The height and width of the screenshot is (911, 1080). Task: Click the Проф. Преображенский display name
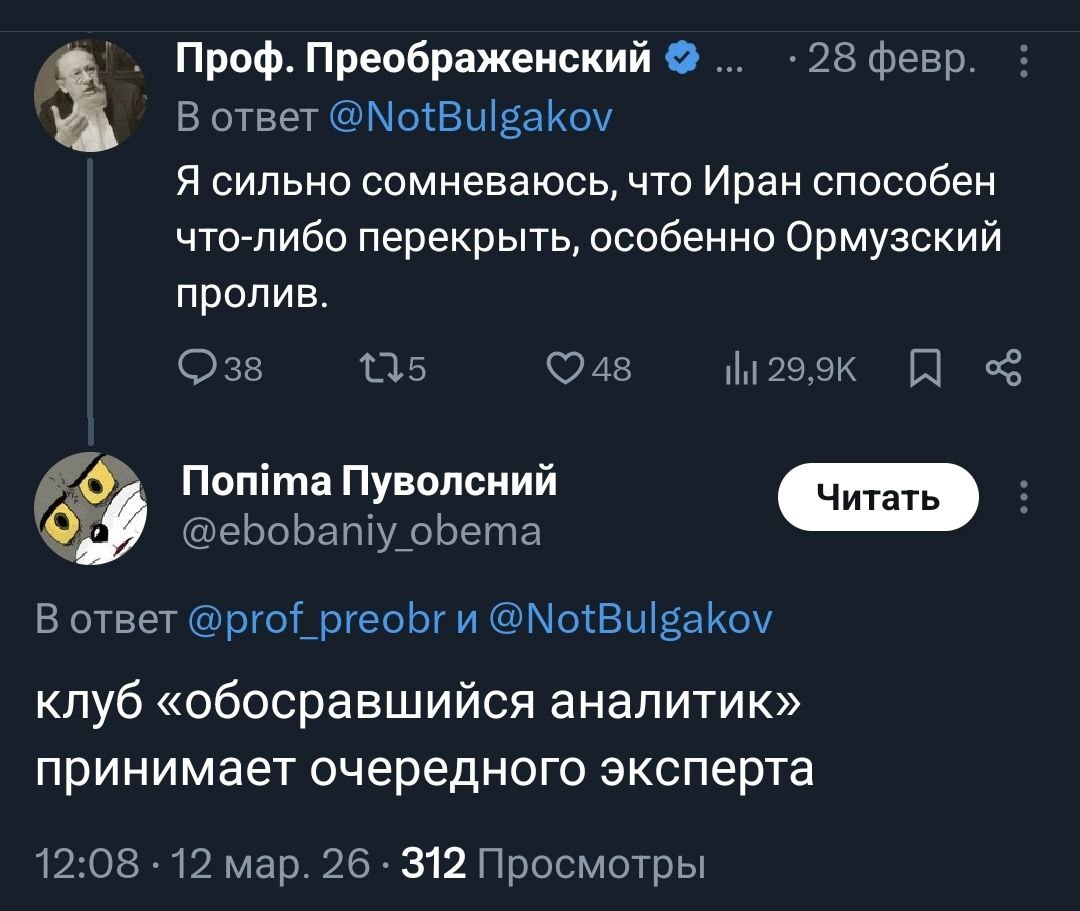coord(415,61)
